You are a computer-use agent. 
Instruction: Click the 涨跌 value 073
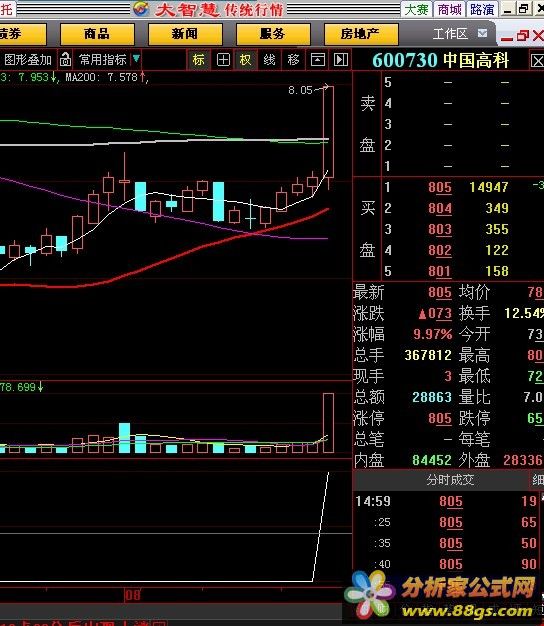[435, 313]
